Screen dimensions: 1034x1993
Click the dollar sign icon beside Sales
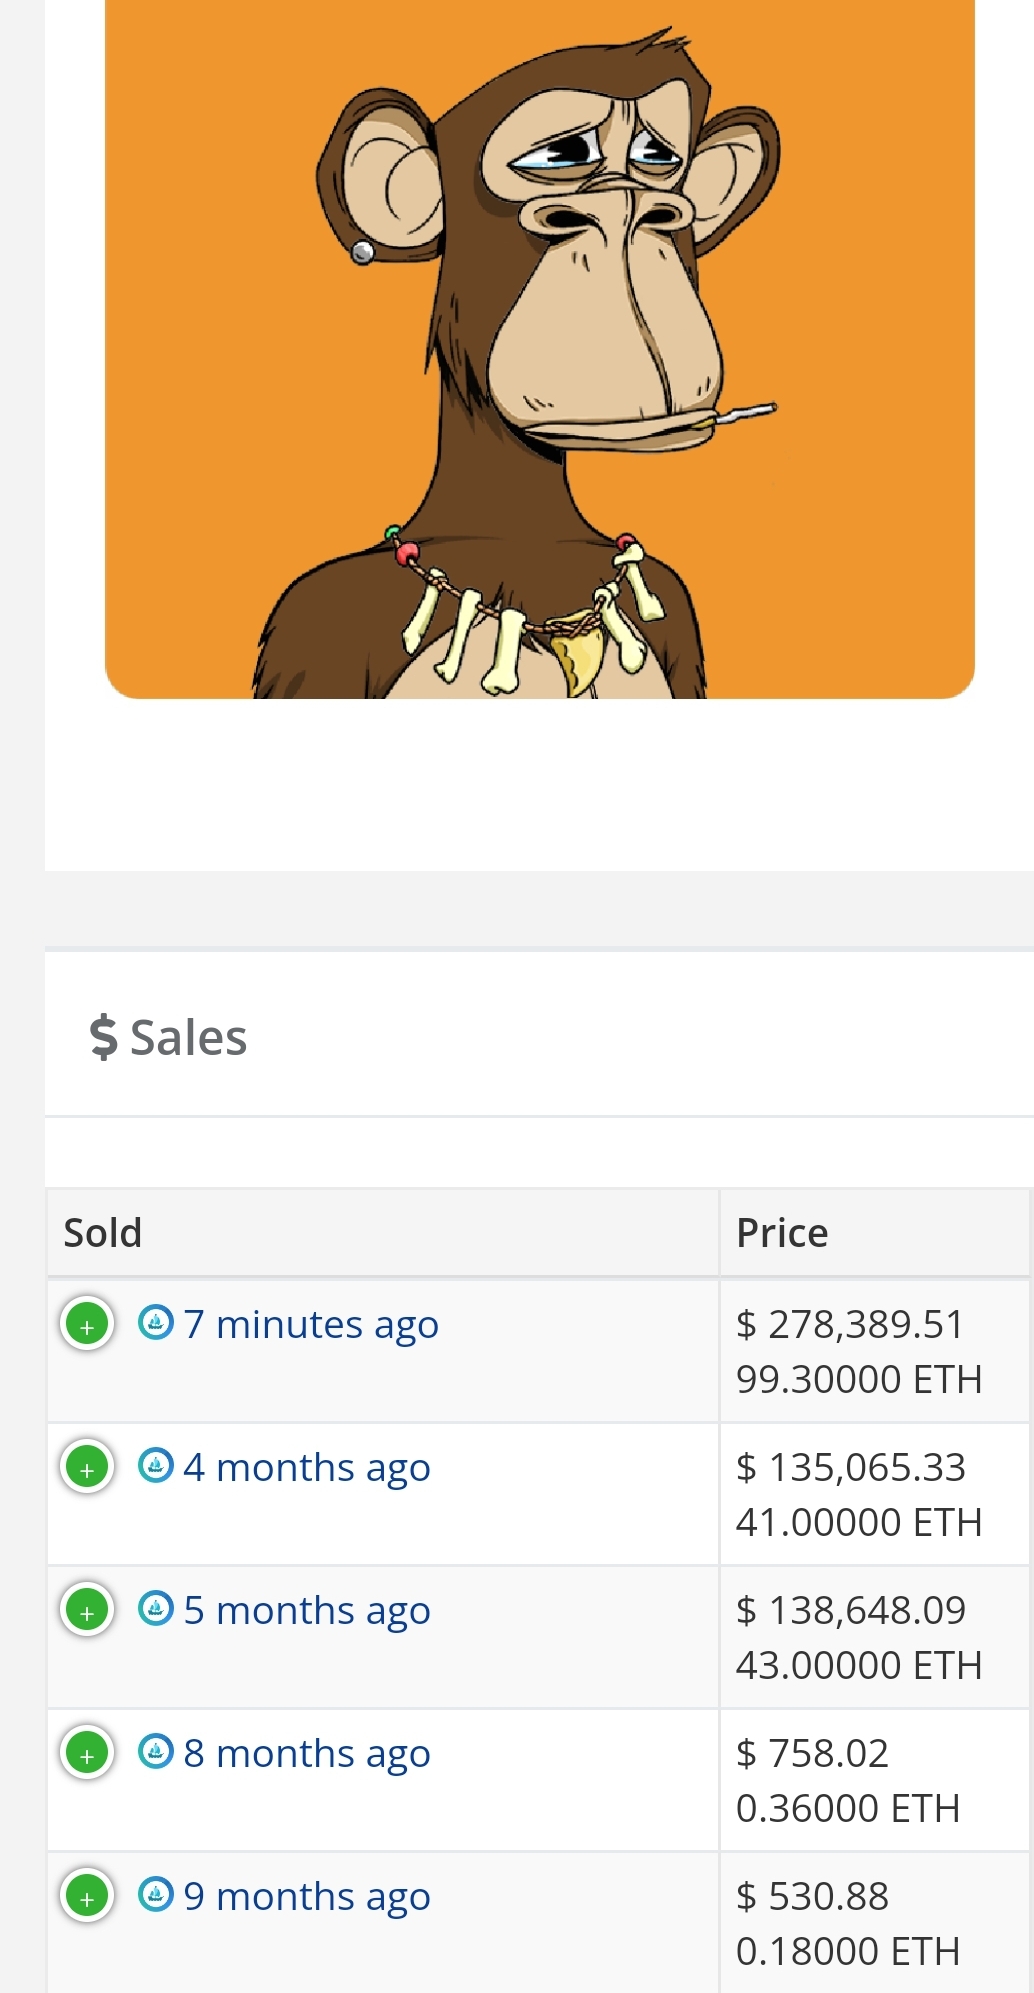click(103, 1037)
